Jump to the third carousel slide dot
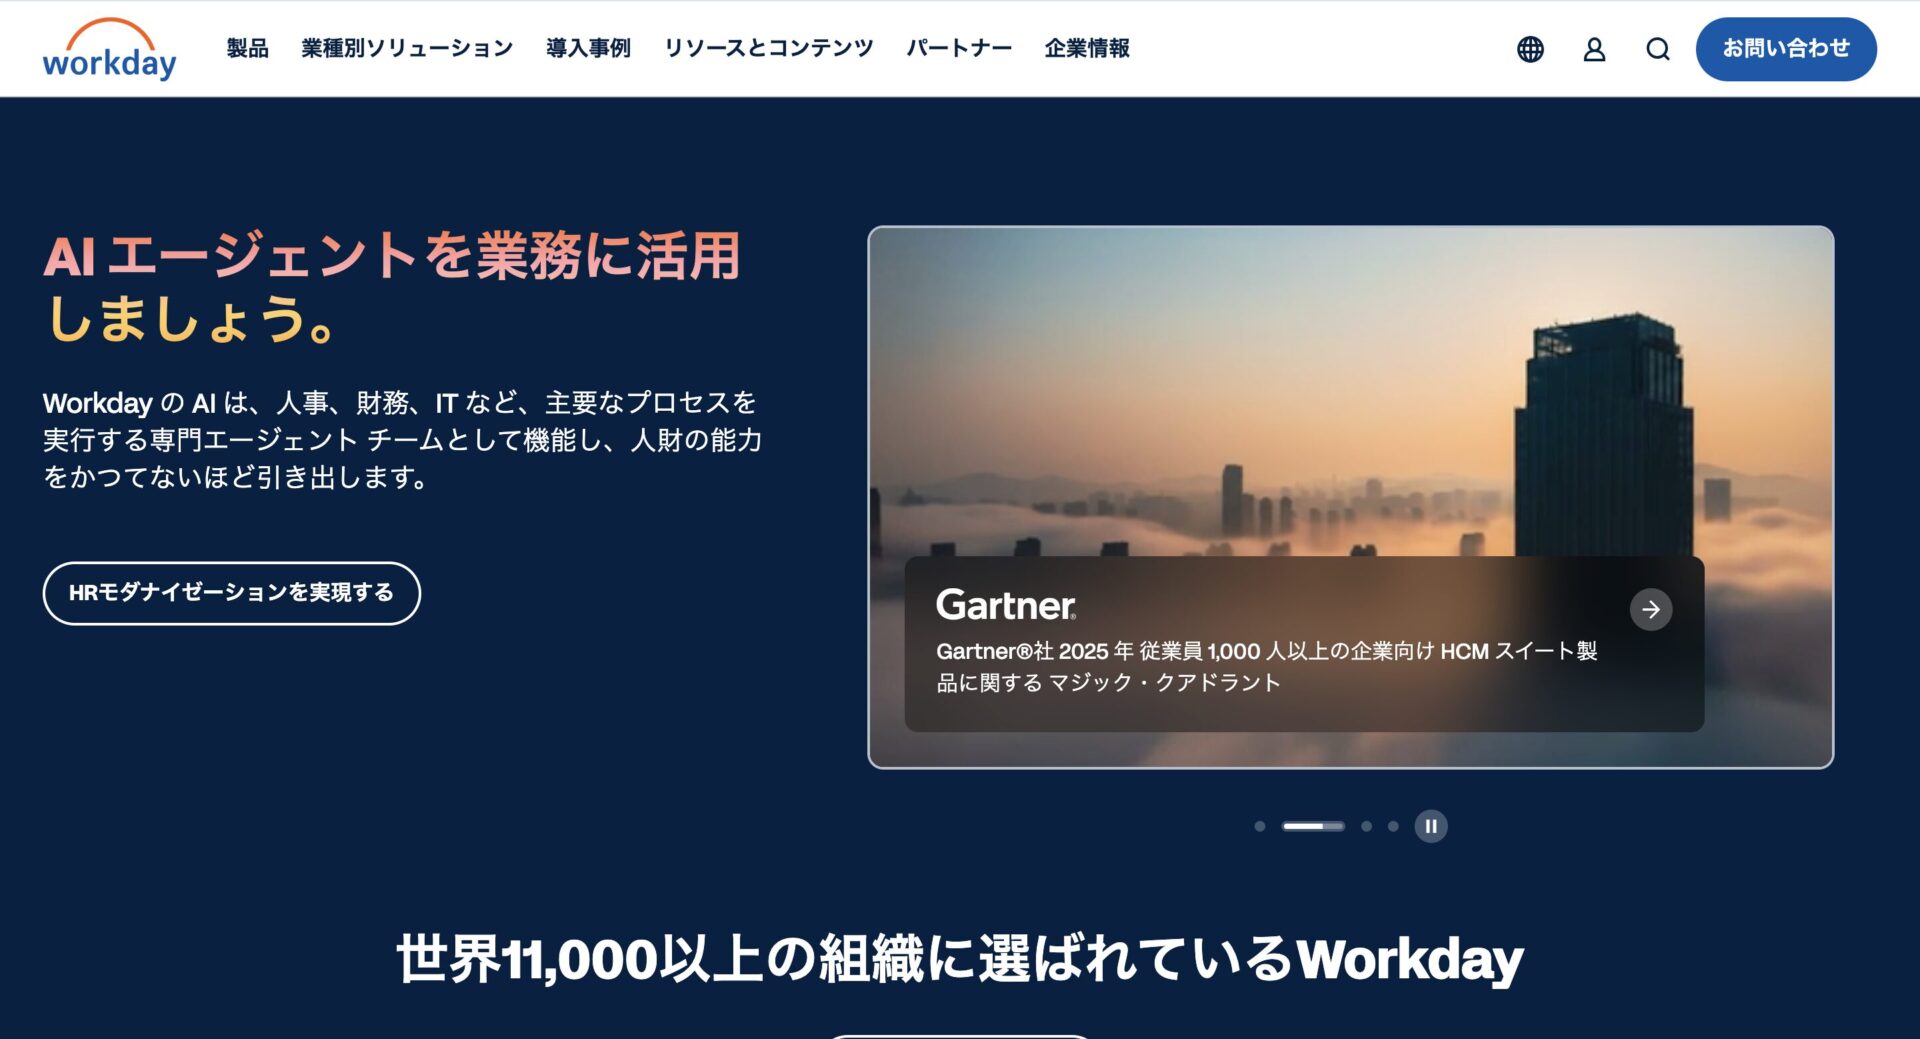The height and width of the screenshot is (1039, 1920). pos(1366,826)
